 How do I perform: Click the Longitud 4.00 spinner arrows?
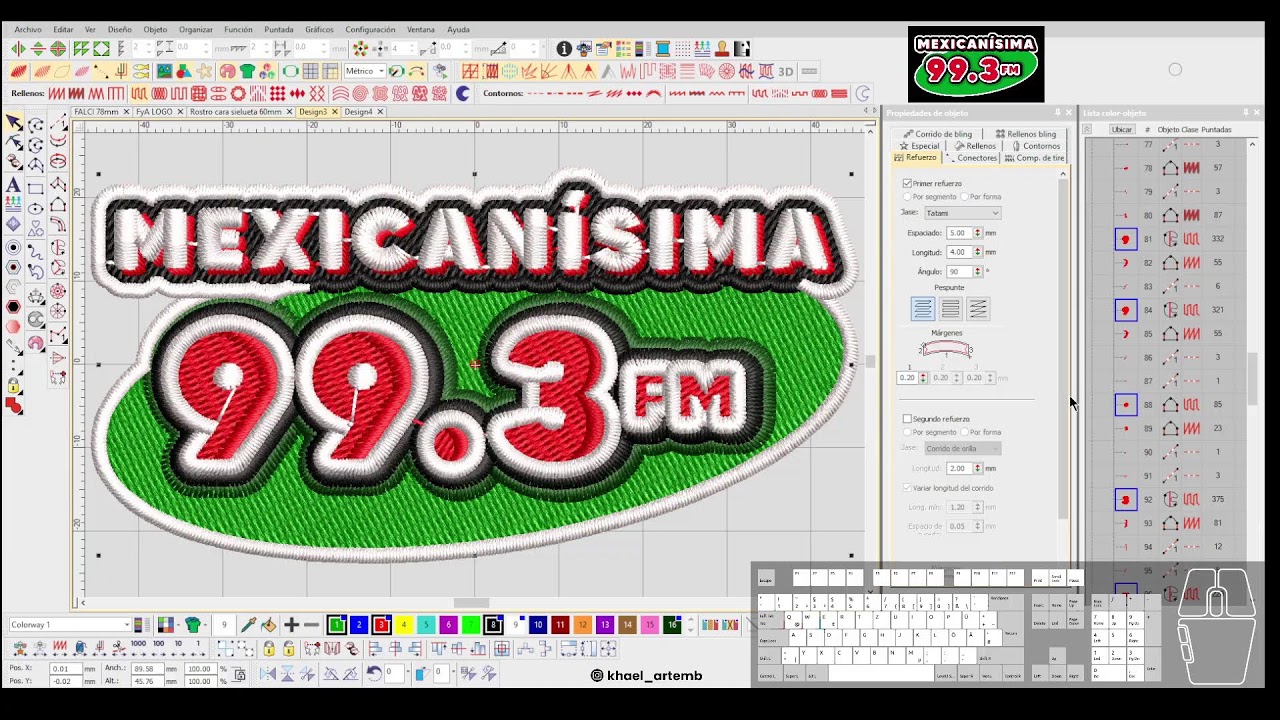click(978, 252)
